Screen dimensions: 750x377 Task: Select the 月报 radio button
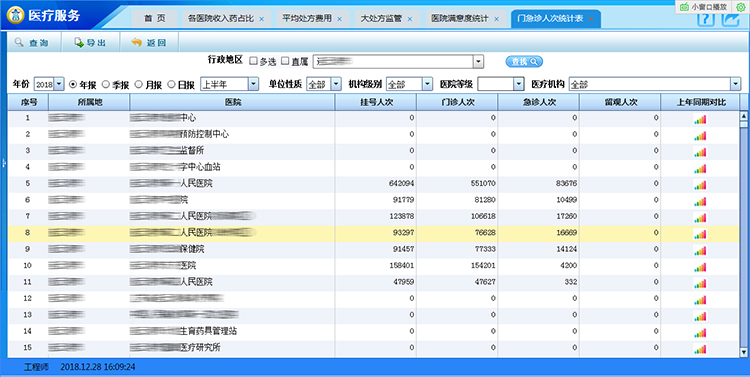139,84
